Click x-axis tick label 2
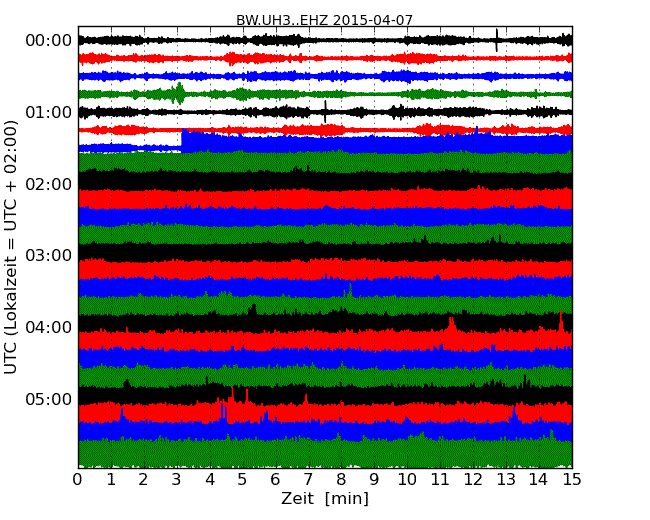 [x=143, y=480]
